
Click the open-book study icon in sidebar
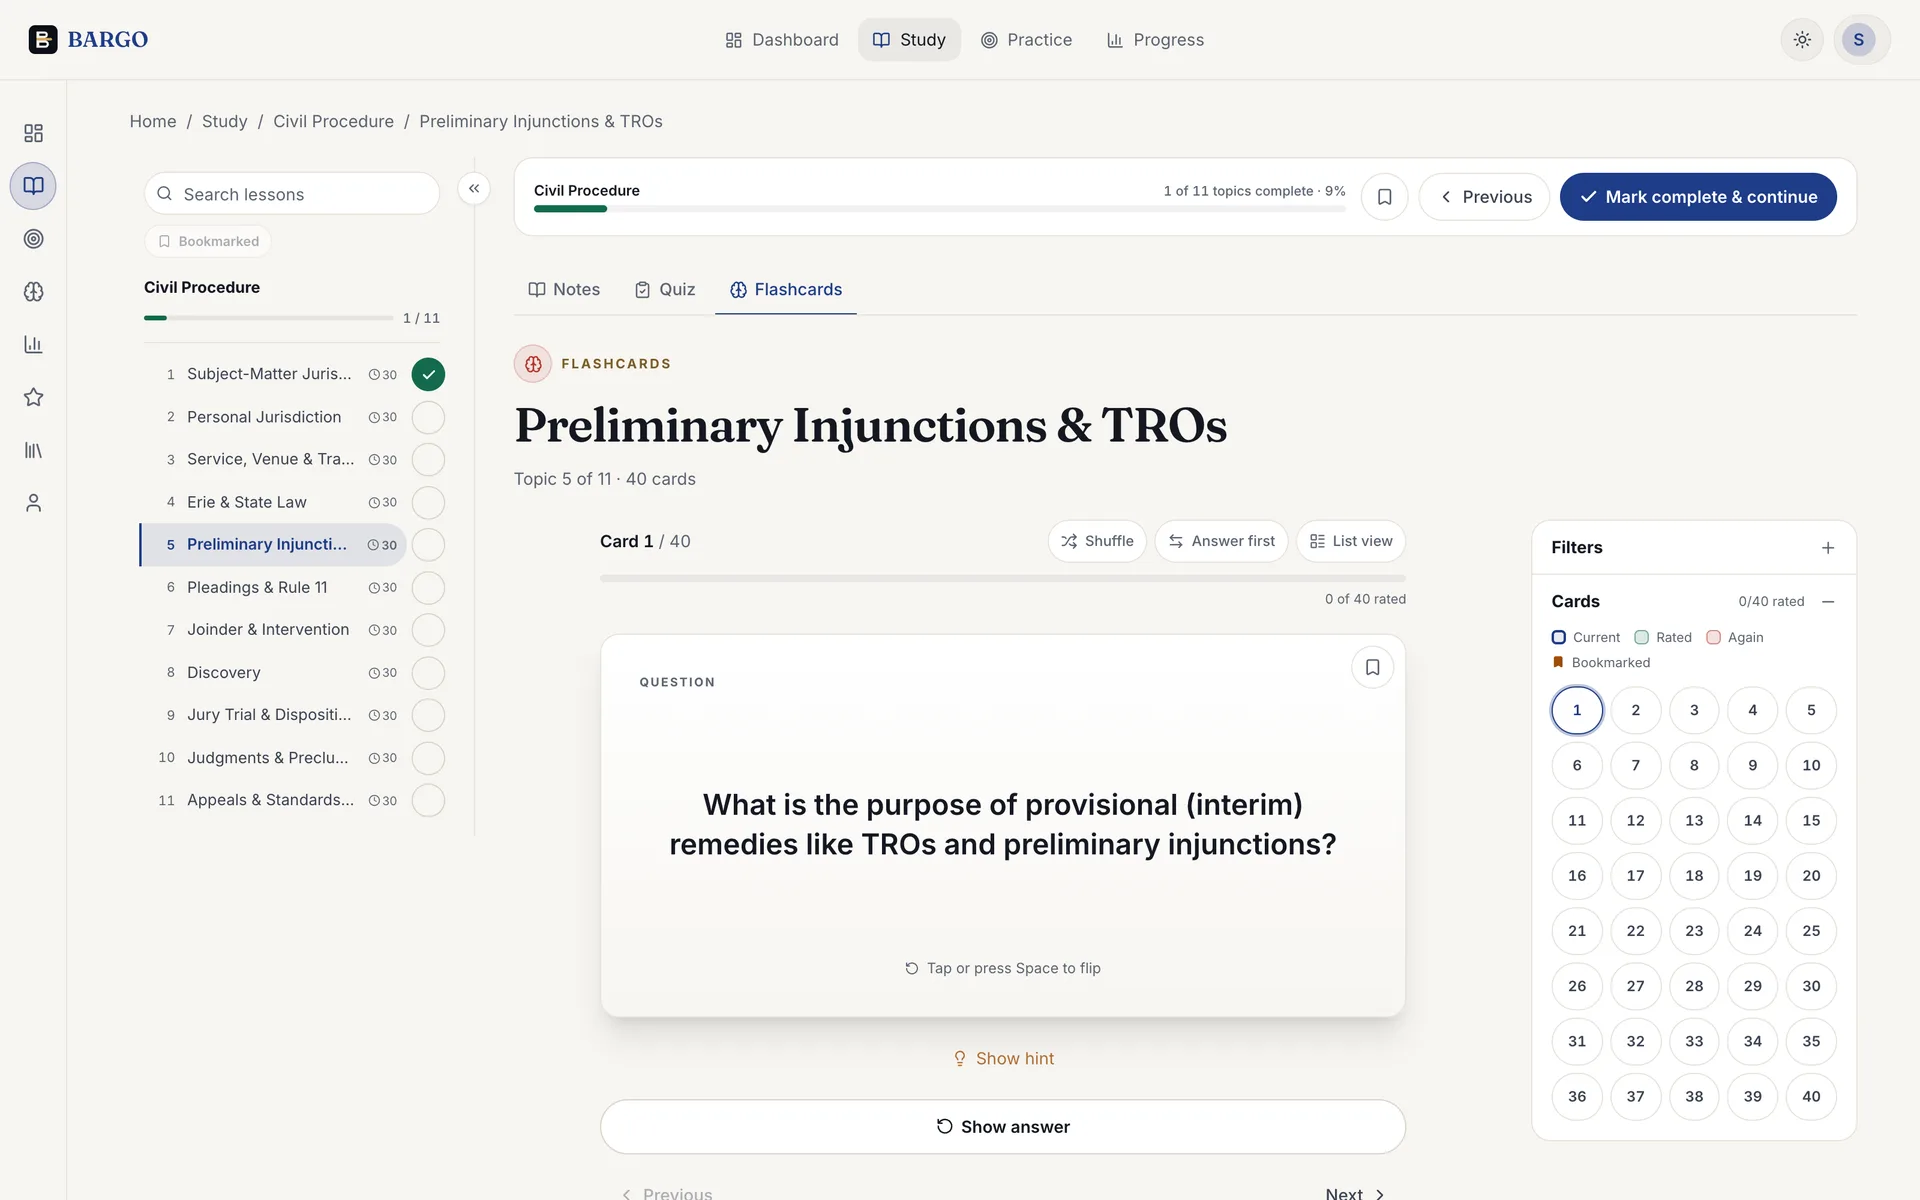(x=33, y=186)
